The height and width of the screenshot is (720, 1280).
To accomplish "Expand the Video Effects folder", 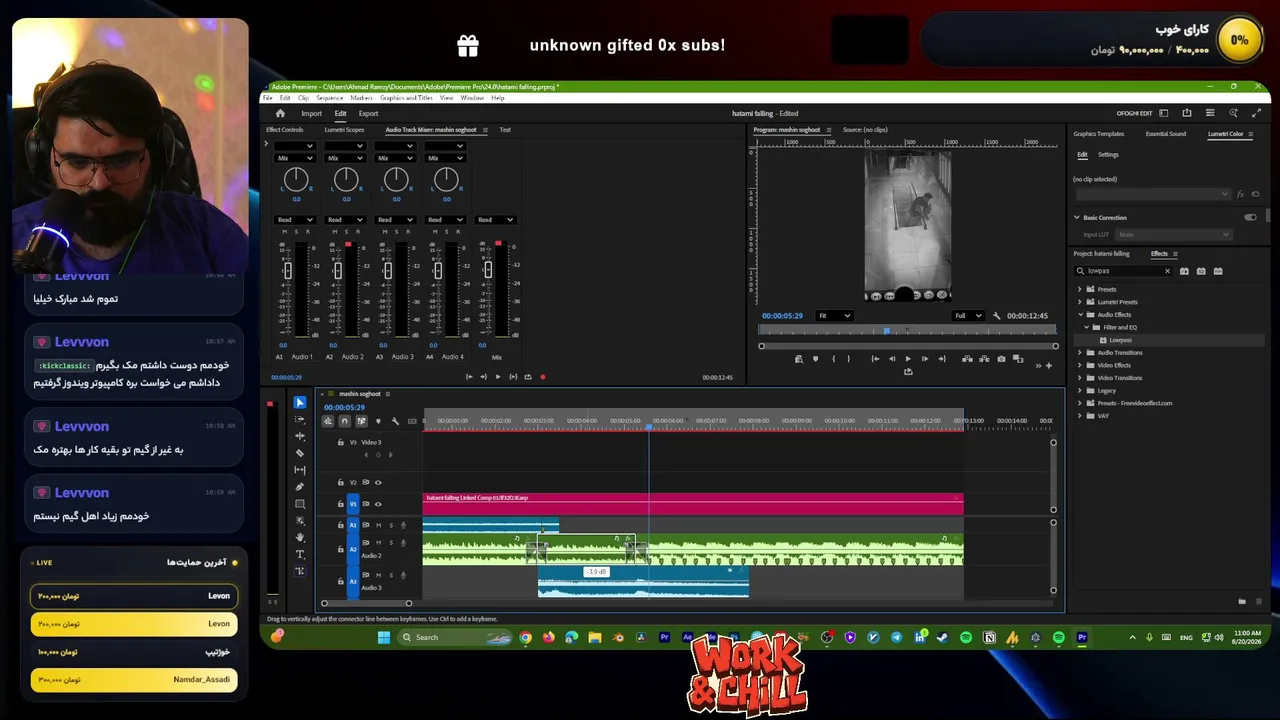I will (x=1080, y=365).
